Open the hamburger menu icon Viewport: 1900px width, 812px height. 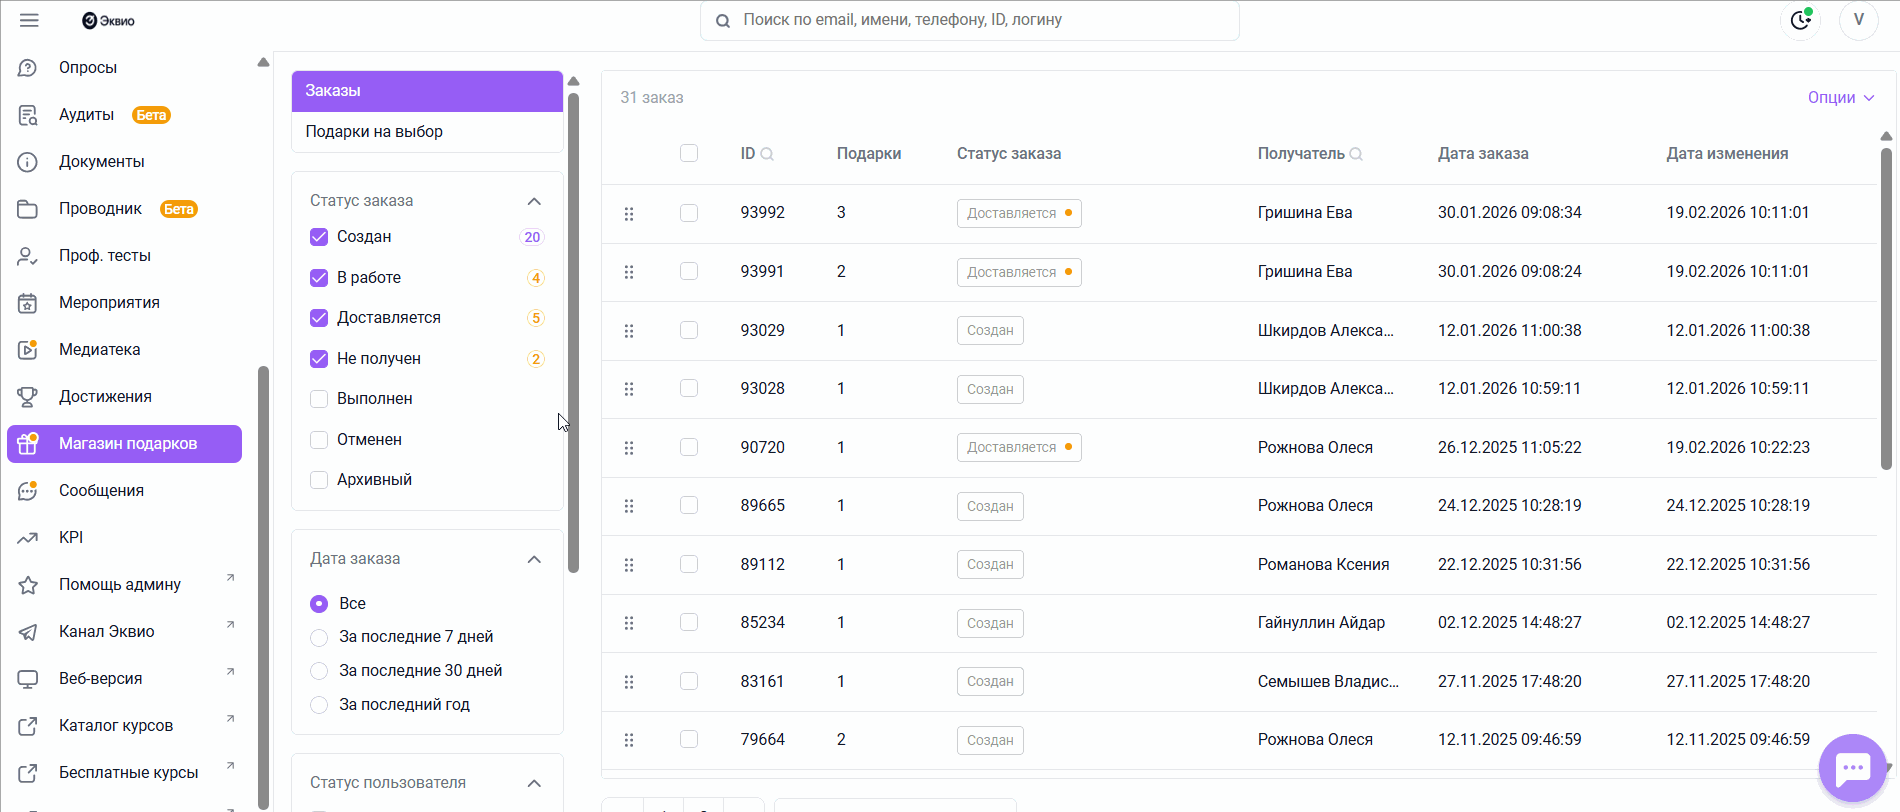click(x=29, y=20)
